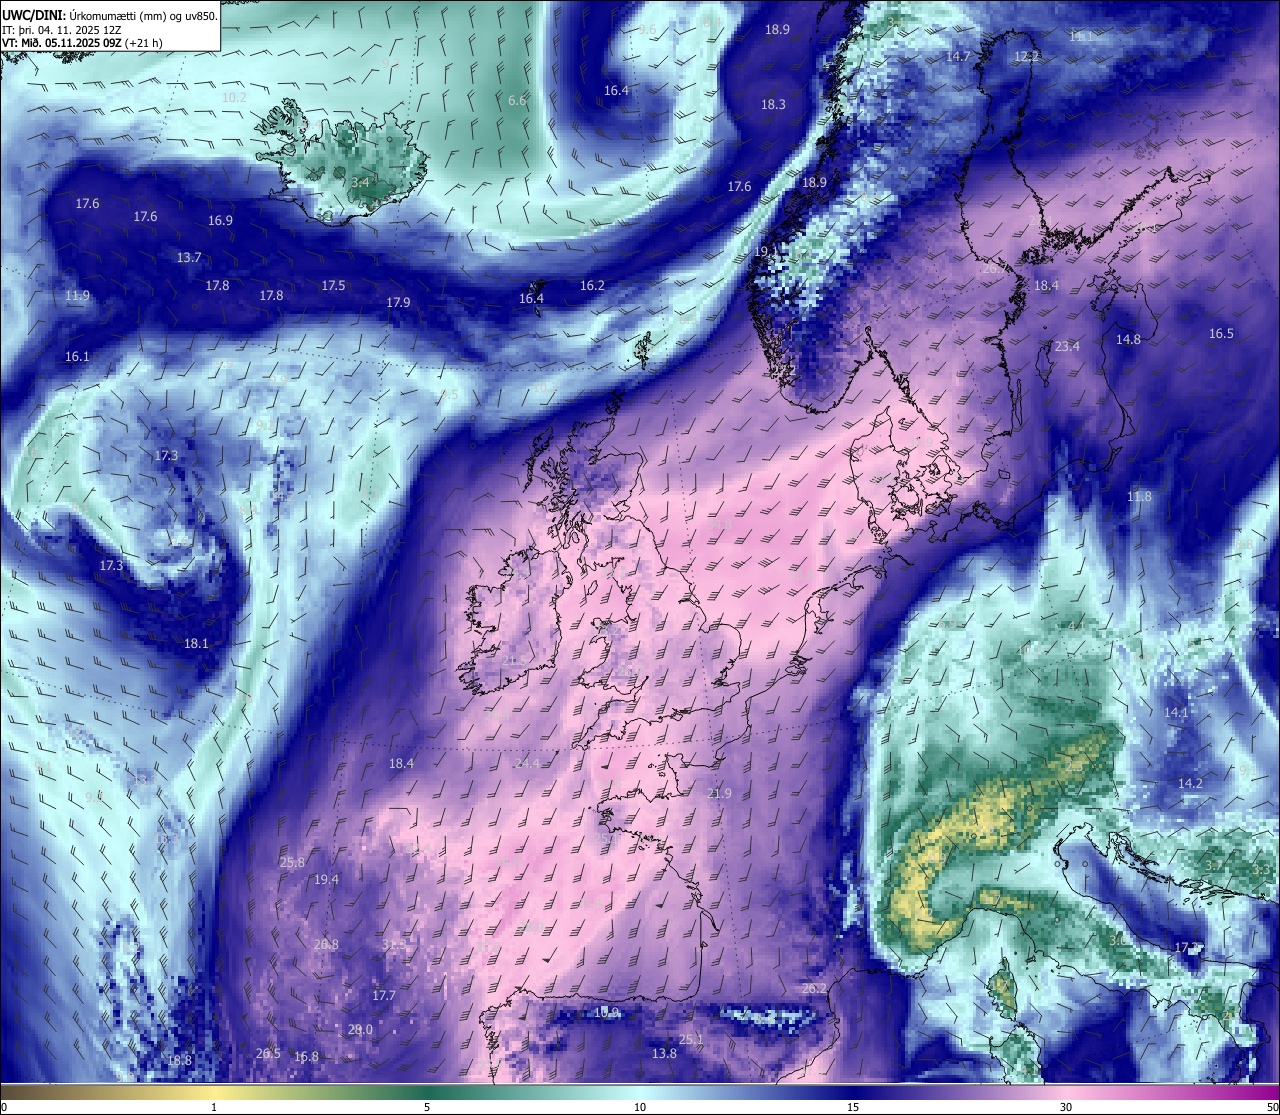Click the '30' tick label on the color scale
The width and height of the screenshot is (1280, 1115).
point(1066,1107)
